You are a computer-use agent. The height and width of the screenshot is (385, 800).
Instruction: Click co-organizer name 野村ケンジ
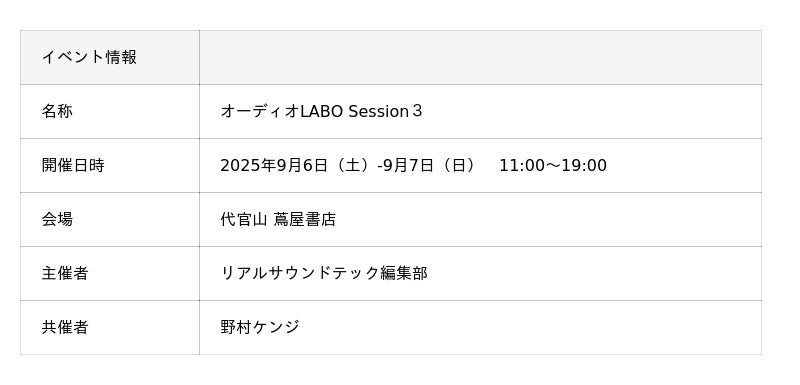coord(260,327)
